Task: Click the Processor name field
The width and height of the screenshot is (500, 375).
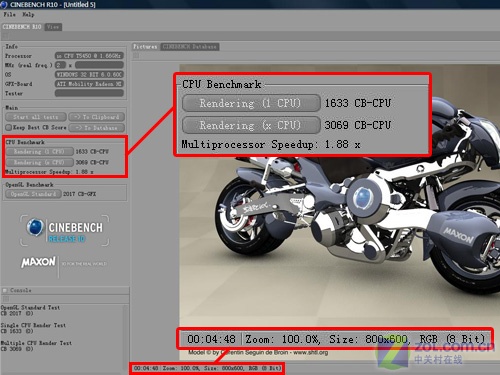Action: click(x=89, y=56)
